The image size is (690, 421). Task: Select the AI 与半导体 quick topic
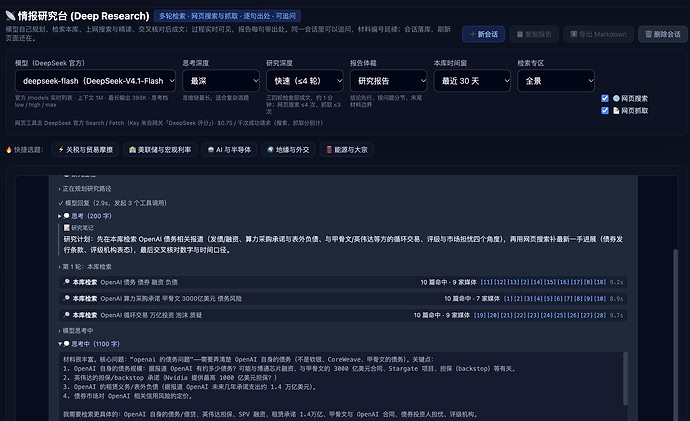[229, 150]
